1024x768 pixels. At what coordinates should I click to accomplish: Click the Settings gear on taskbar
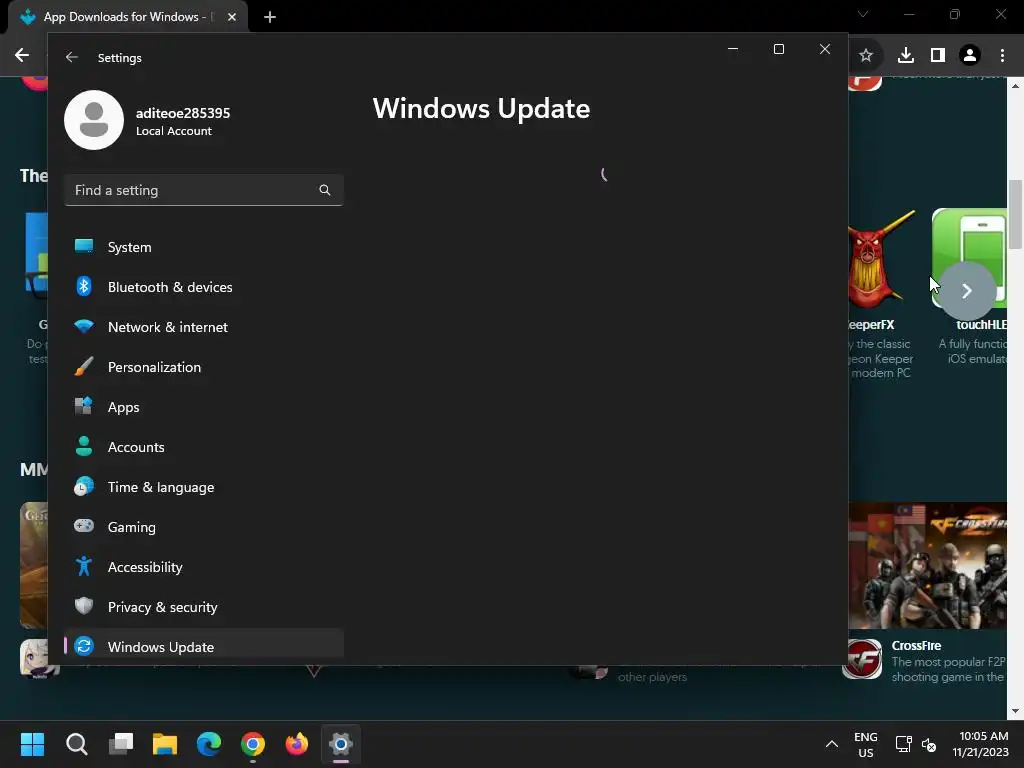coord(341,744)
